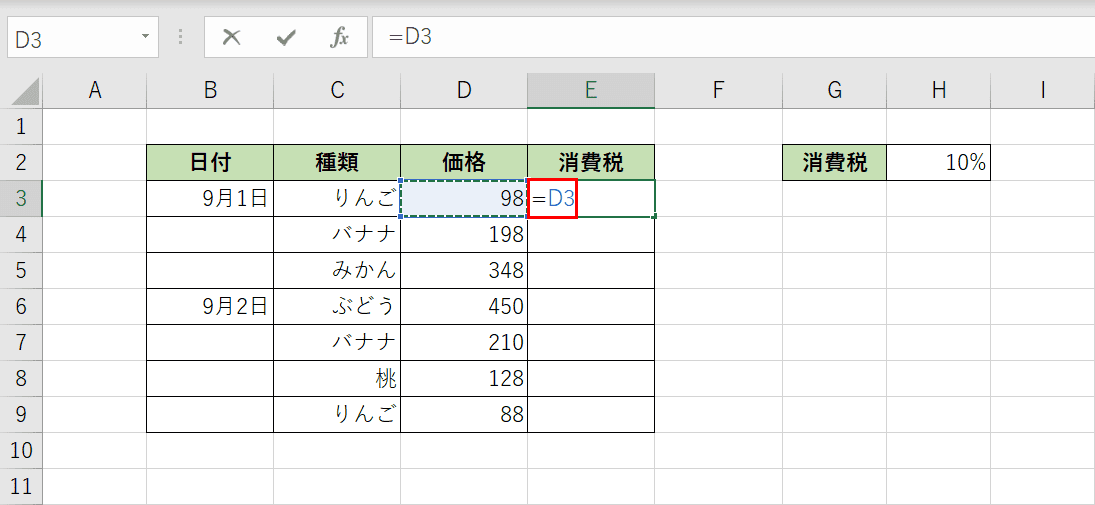
Task: Select the empty tax cell beside 450
Action: (591, 307)
